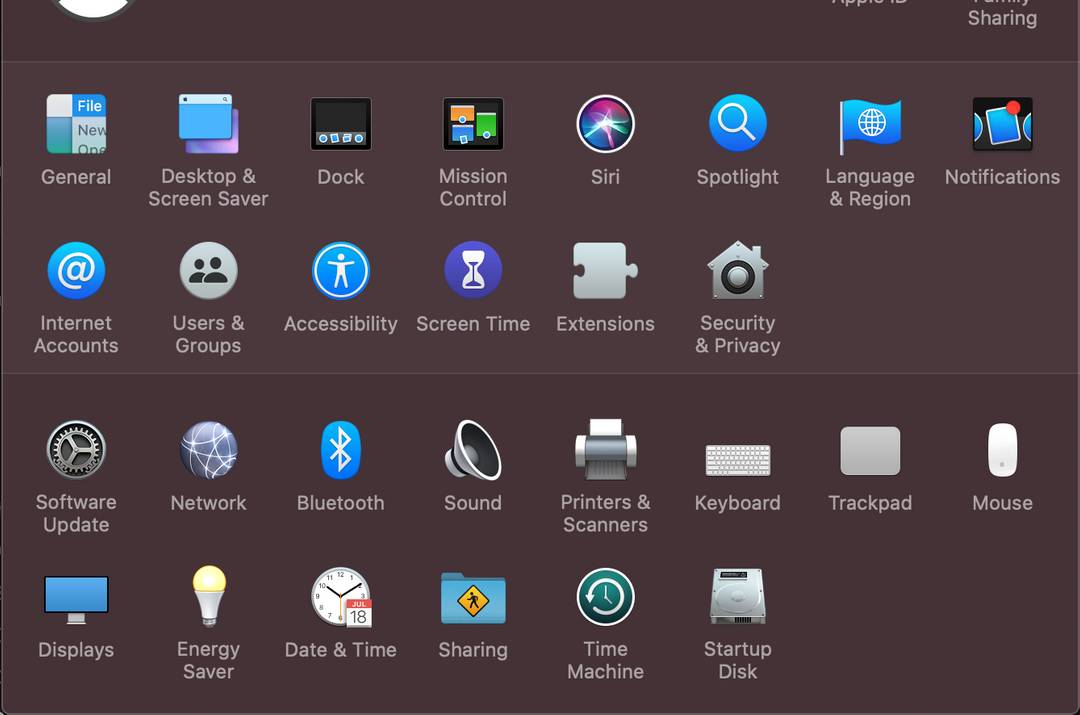Viewport: 1080px width, 715px height.
Task: Check for Software Update
Action: coord(76,450)
